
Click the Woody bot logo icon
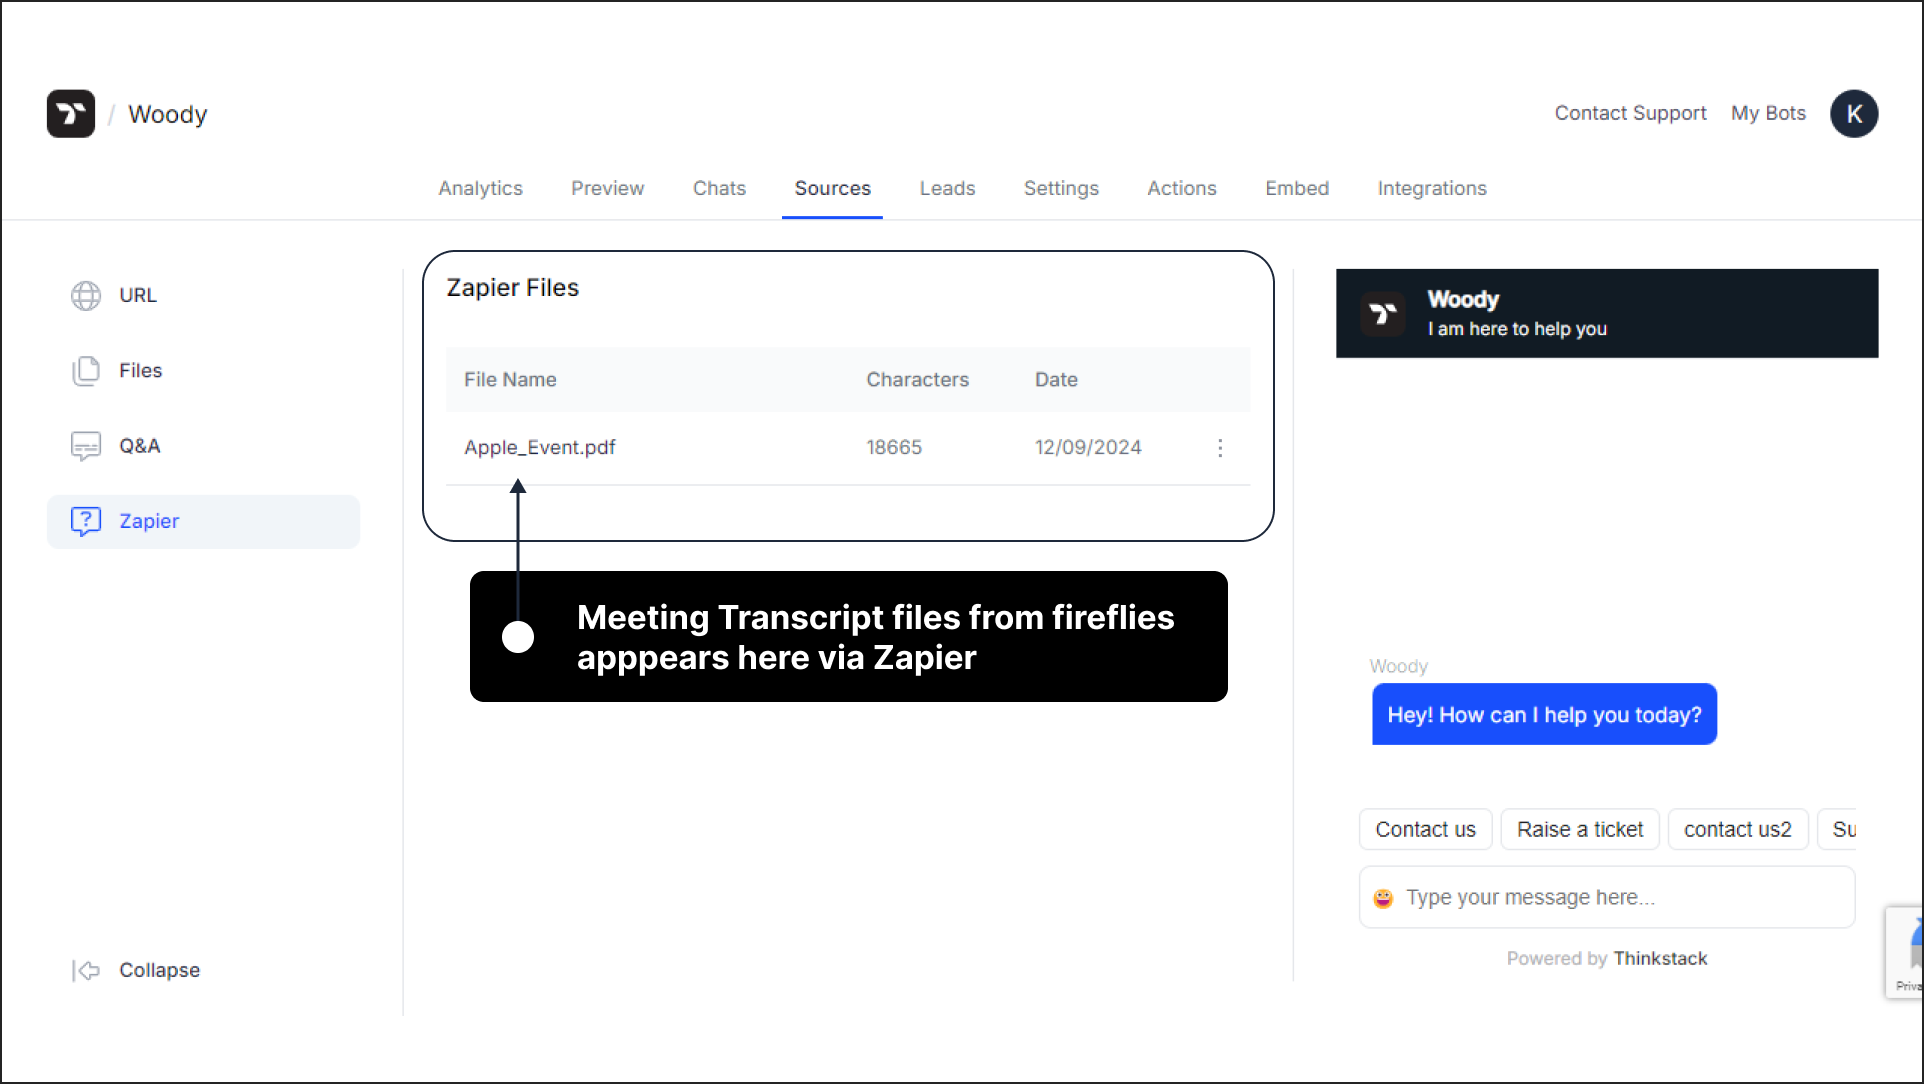pyautogui.click(x=1384, y=313)
